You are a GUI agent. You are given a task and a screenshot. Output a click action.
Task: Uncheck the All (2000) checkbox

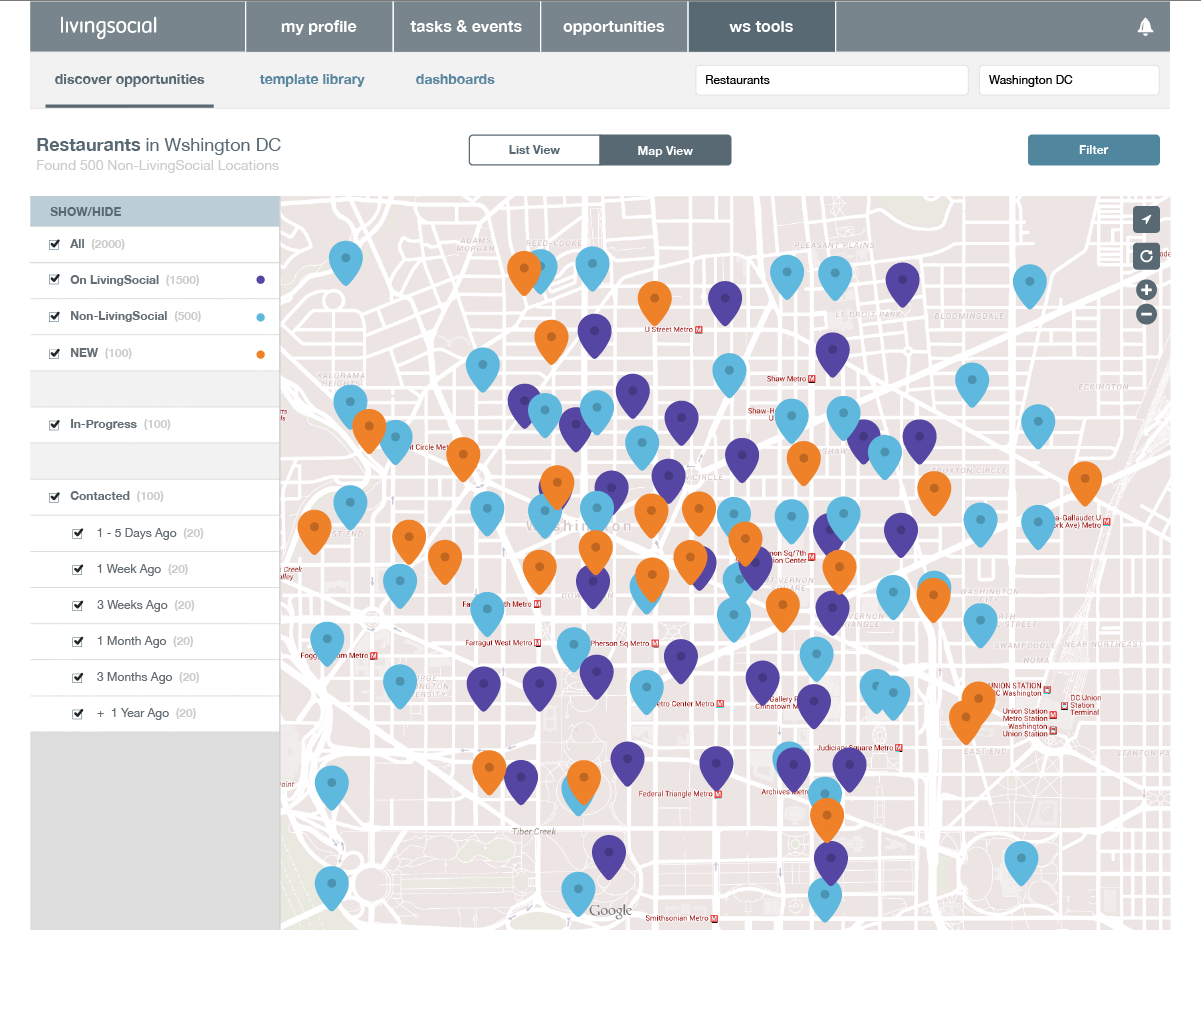point(55,244)
